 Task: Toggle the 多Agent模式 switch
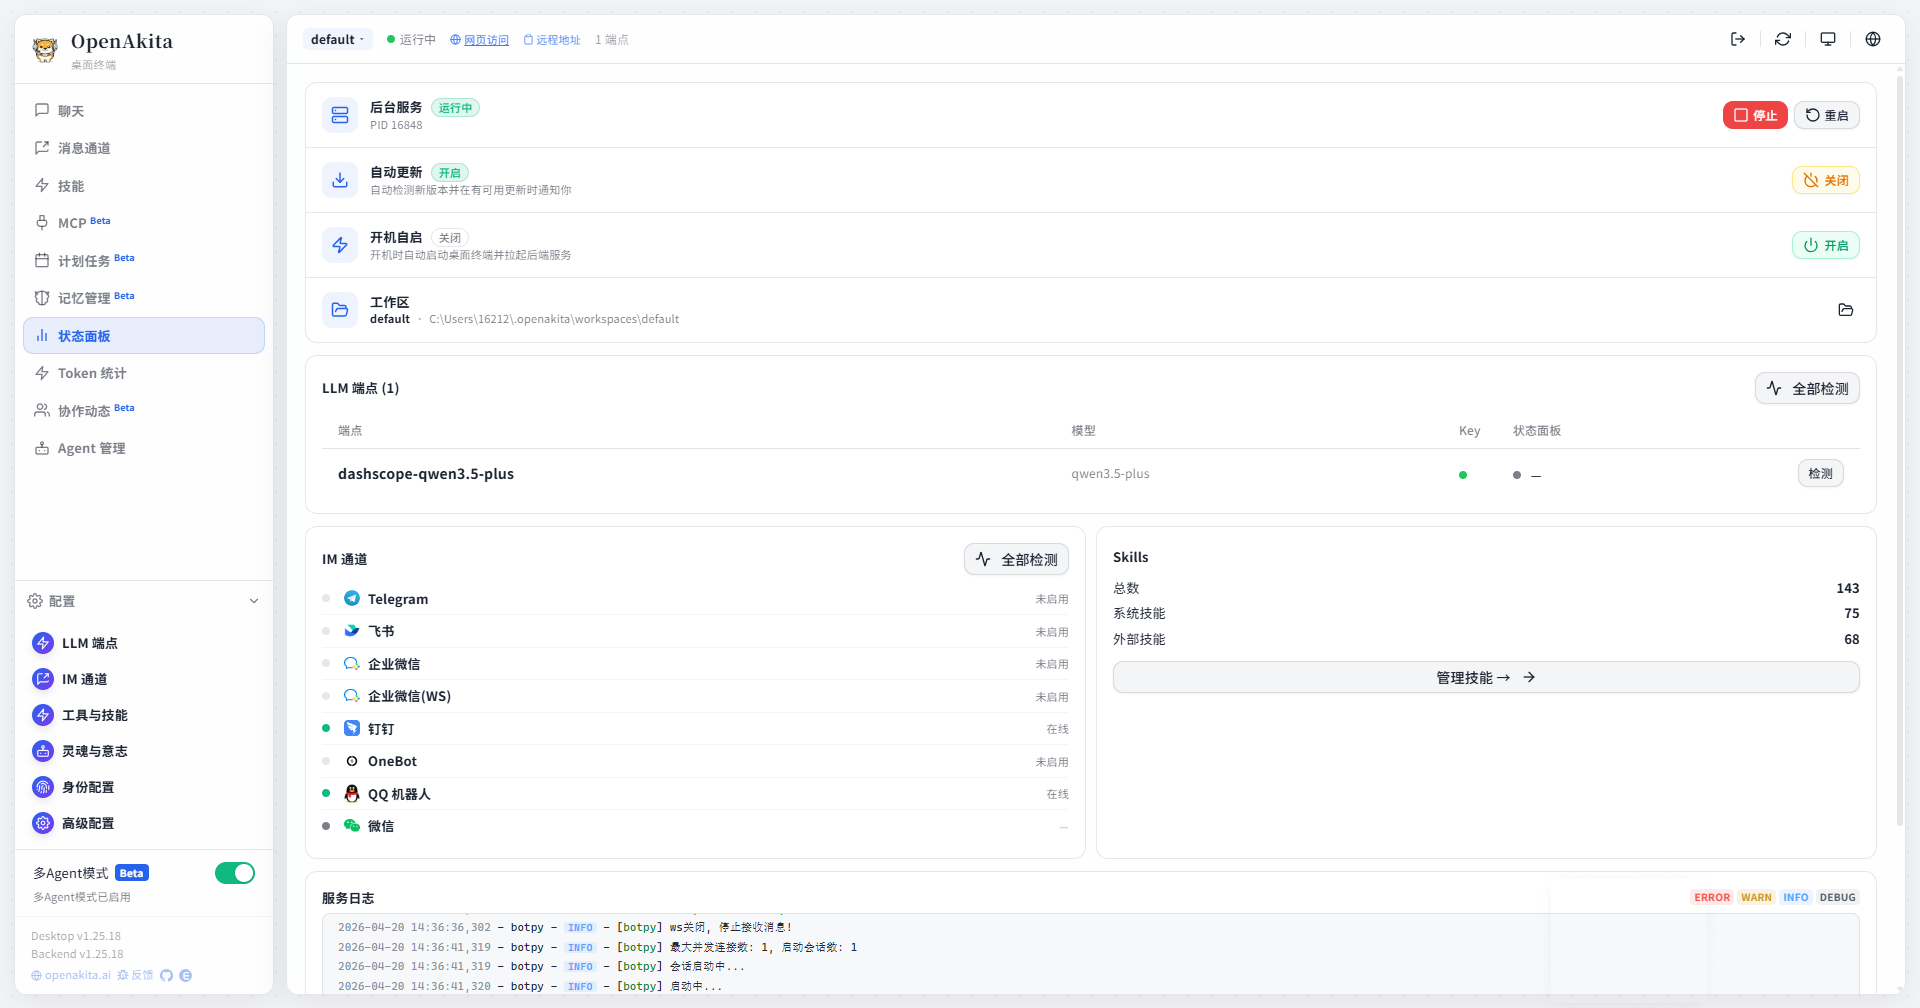point(235,873)
